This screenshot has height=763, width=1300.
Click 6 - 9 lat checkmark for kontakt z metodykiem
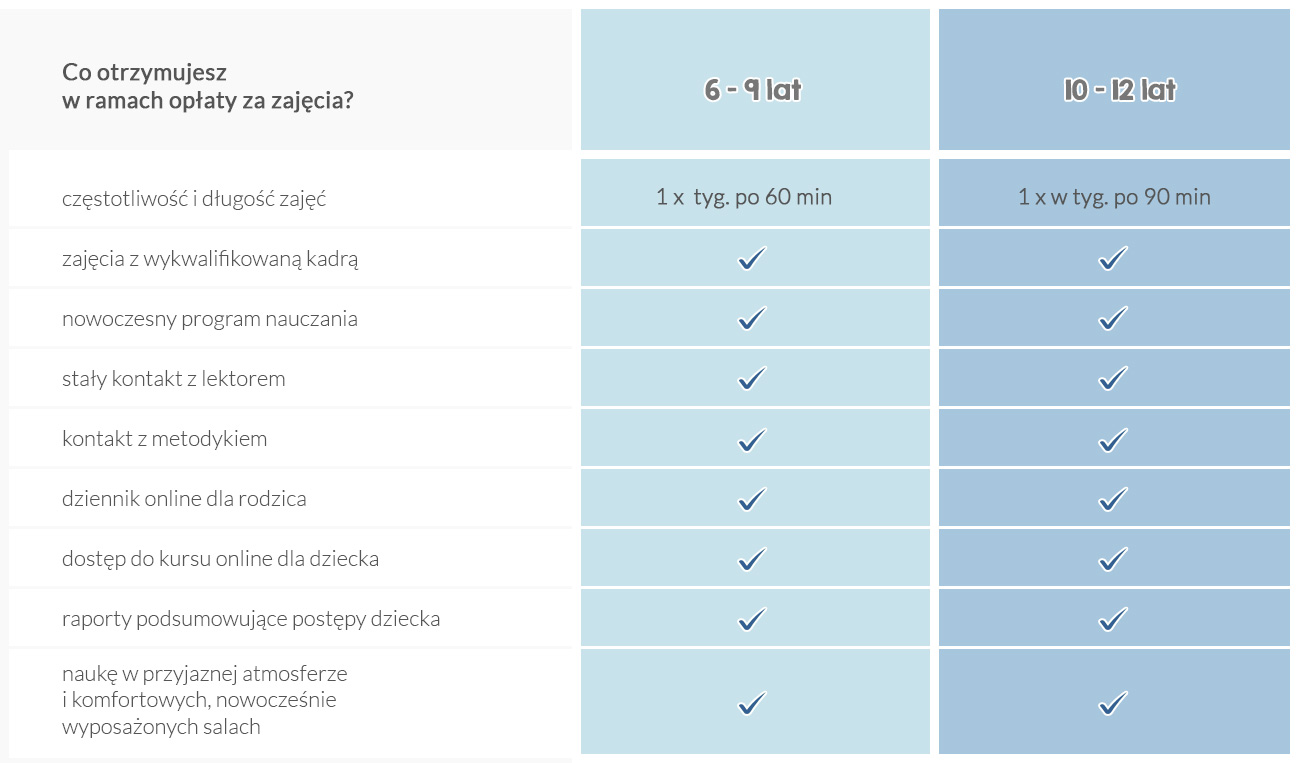pos(752,438)
